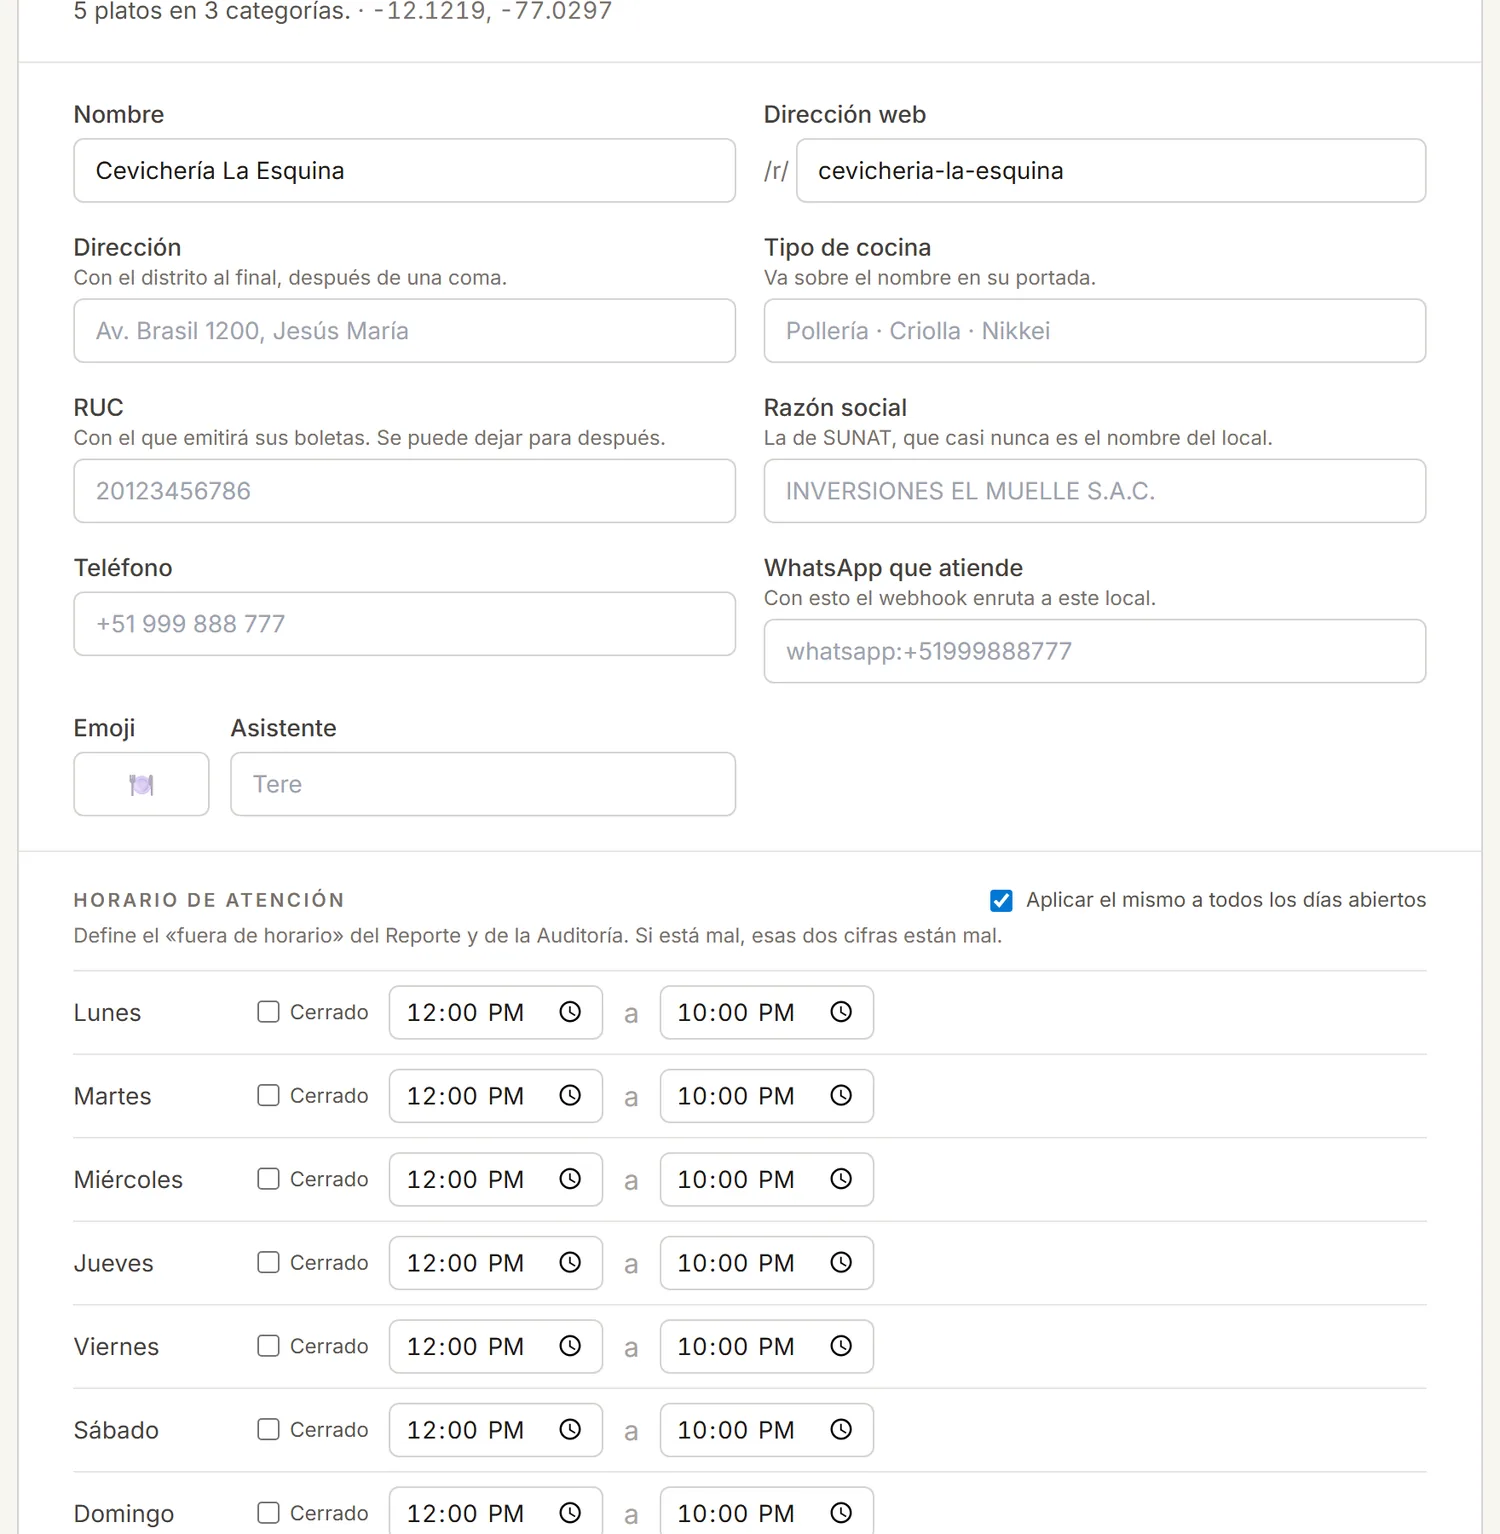Open clock picker for Viernes opening time
This screenshot has width=1500, height=1534.
(x=570, y=1346)
